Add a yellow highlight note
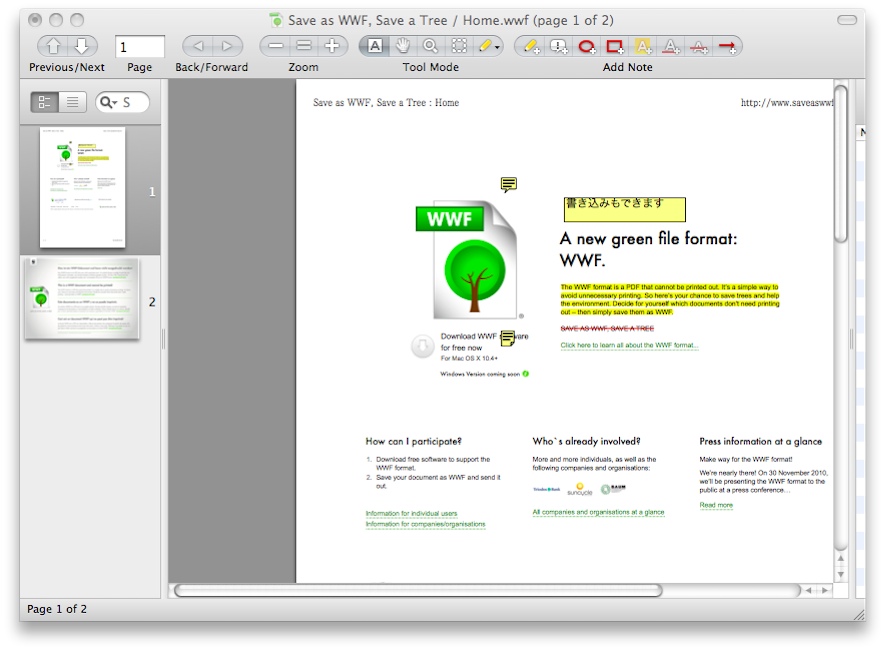Screen dimensions: 885x651 pyautogui.click(x=643, y=46)
